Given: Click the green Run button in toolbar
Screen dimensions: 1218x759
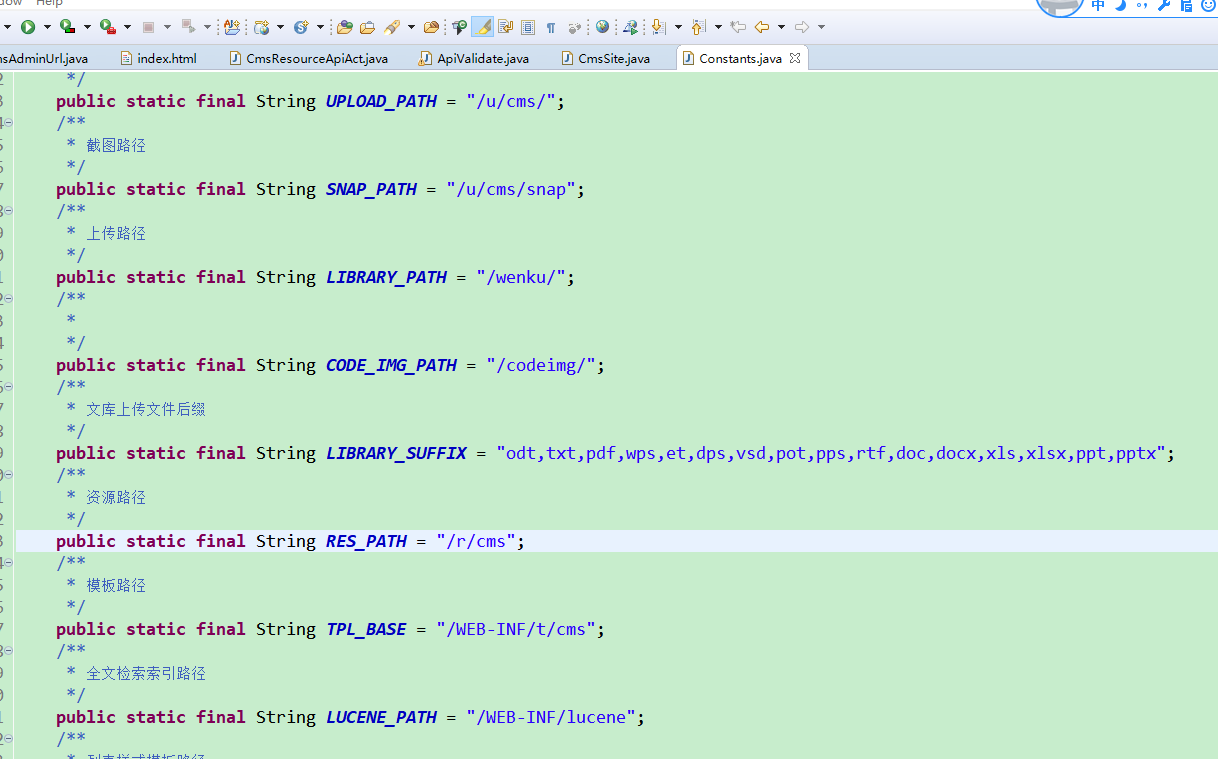Looking at the screenshot, I should click(x=27, y=27).
